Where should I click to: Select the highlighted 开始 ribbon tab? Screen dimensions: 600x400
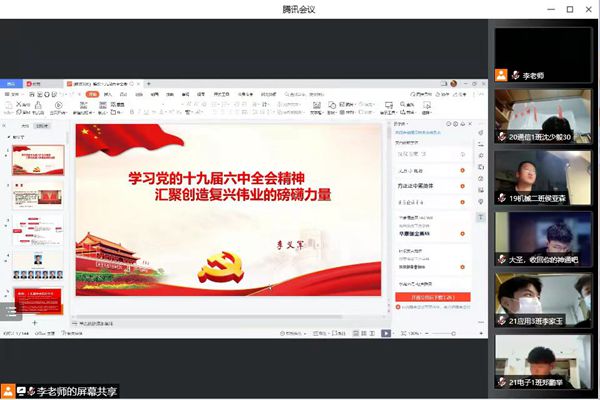[92, 93]
